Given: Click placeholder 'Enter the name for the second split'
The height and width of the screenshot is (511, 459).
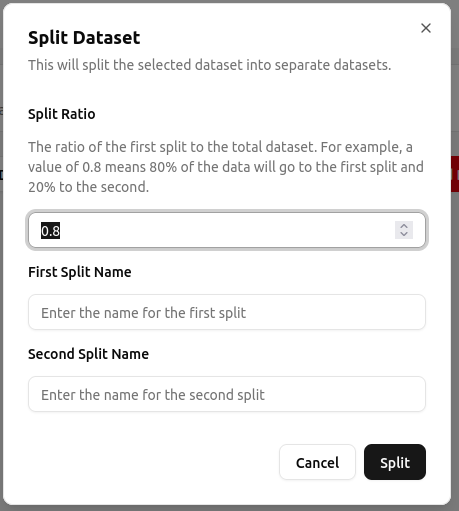Looking at the screenshot, I should click(x=153, y=395).
